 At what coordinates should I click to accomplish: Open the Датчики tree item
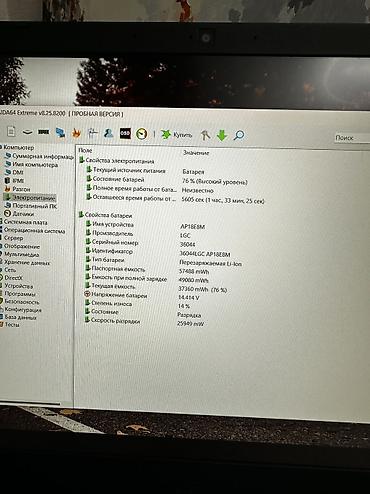tap(19, 214)
